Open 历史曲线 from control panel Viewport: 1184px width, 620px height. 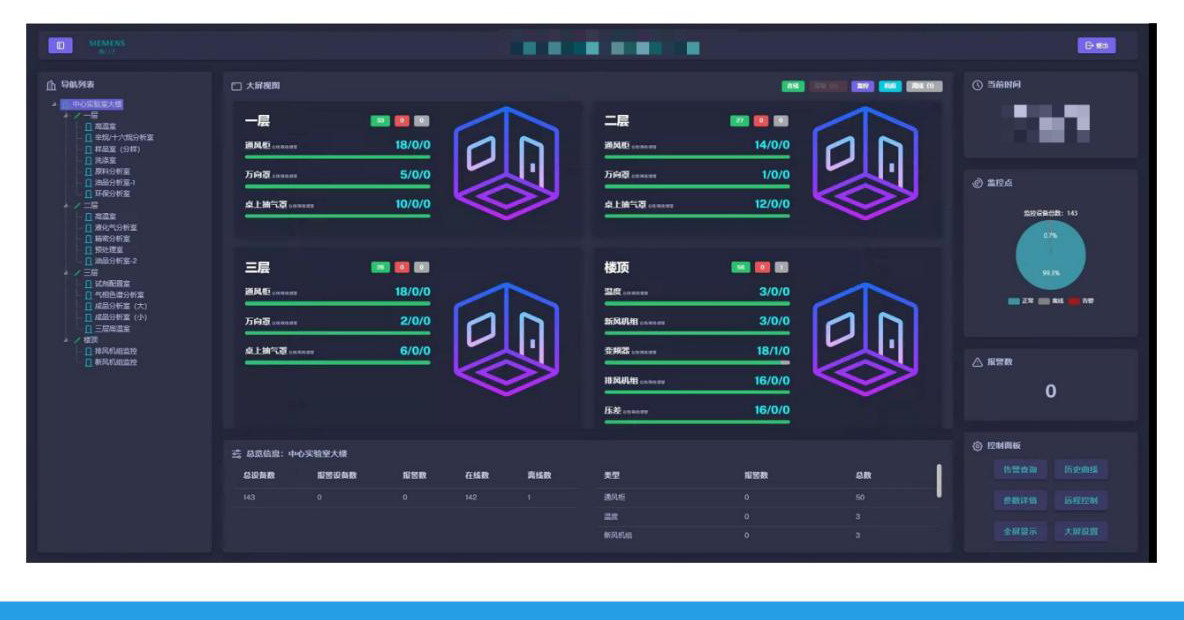coord(1081,470)
